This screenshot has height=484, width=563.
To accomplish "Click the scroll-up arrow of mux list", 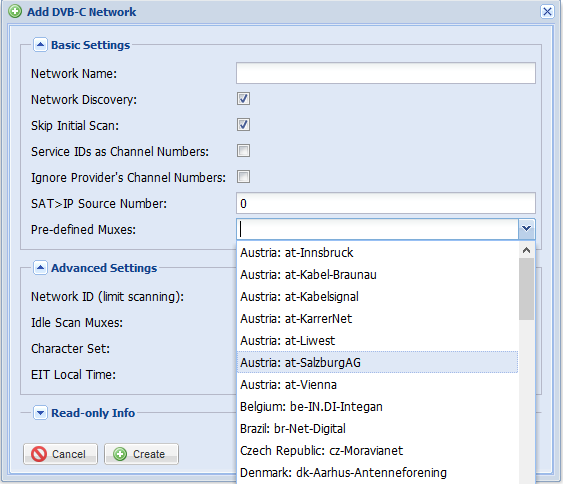I will coord(526,250).
